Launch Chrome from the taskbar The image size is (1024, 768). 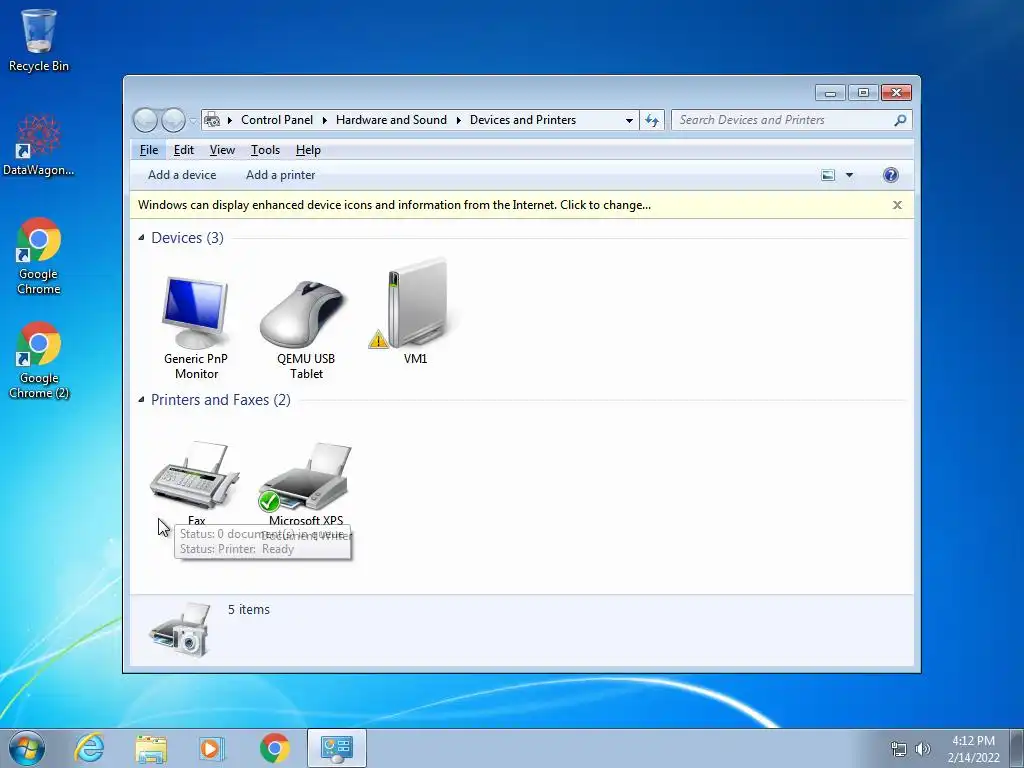point(274,748)
